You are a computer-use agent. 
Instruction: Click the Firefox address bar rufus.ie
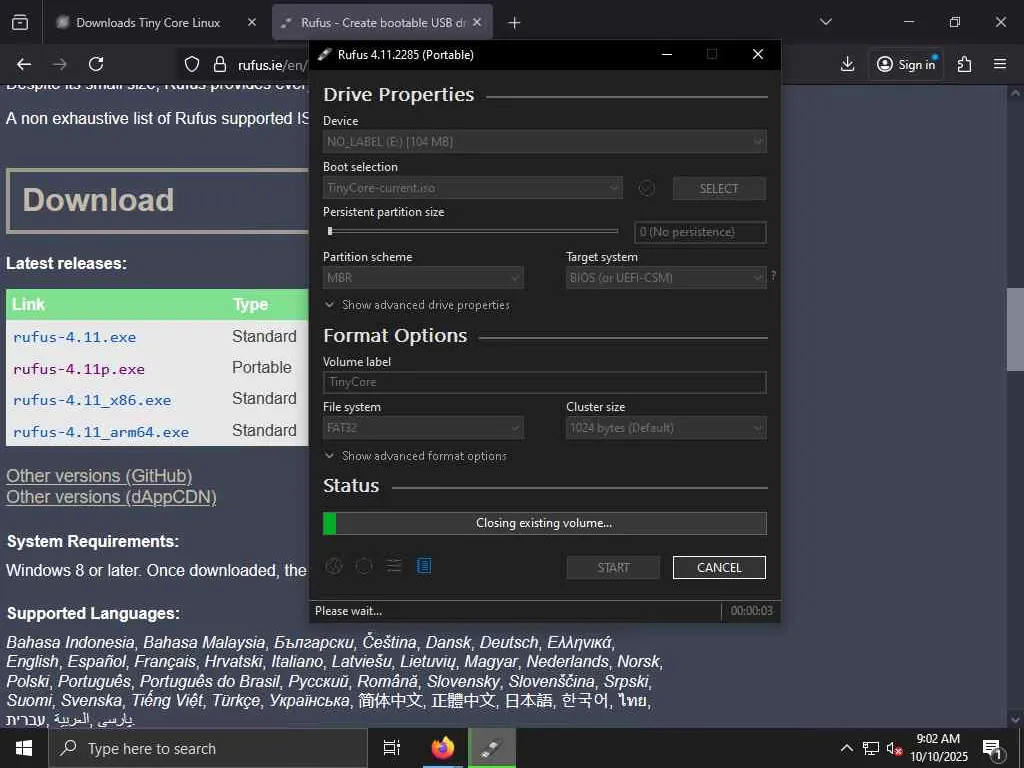pyautogui.click(x=271, y=65)
